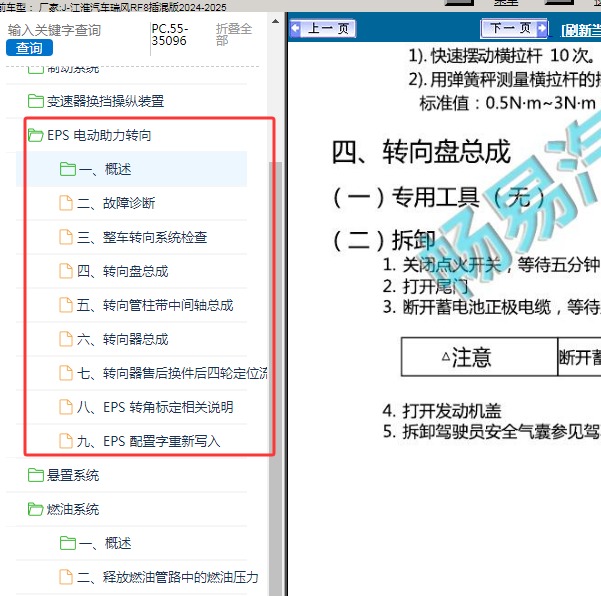601x596 pixels.
Task: Select the 悬置系统 tree label
Action: click(73, 475)
